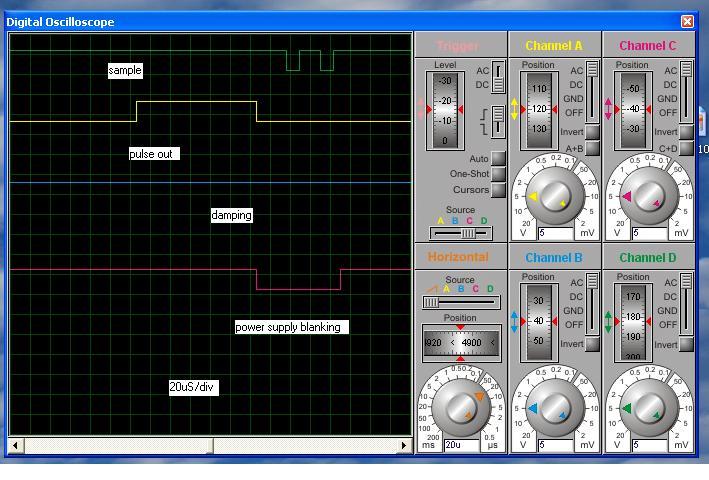Enable Channel A A+B sum button
Viewport: 709px width, 480px height.
point(592,148)
